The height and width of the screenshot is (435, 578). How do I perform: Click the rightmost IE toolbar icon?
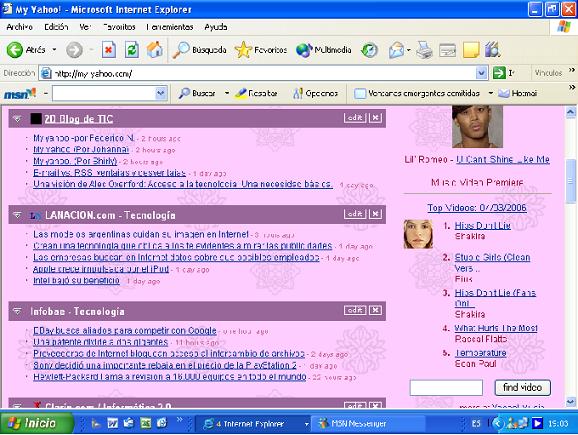[x=492, y=50]
